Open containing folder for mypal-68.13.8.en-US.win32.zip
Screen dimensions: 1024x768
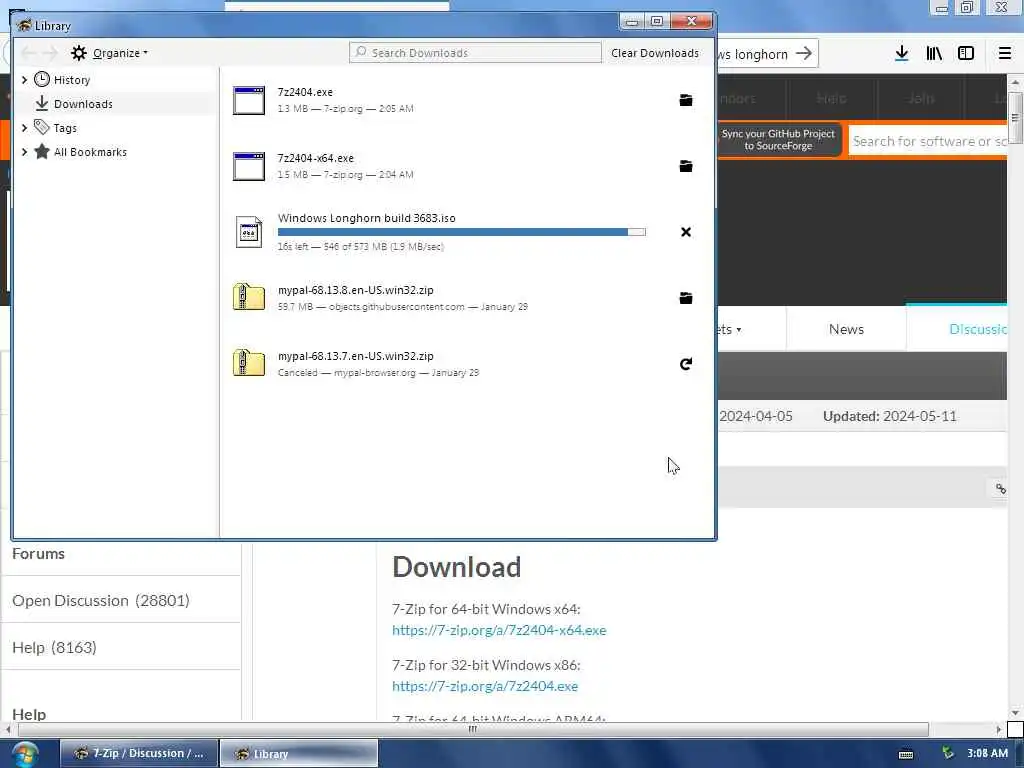coord(686,298)
